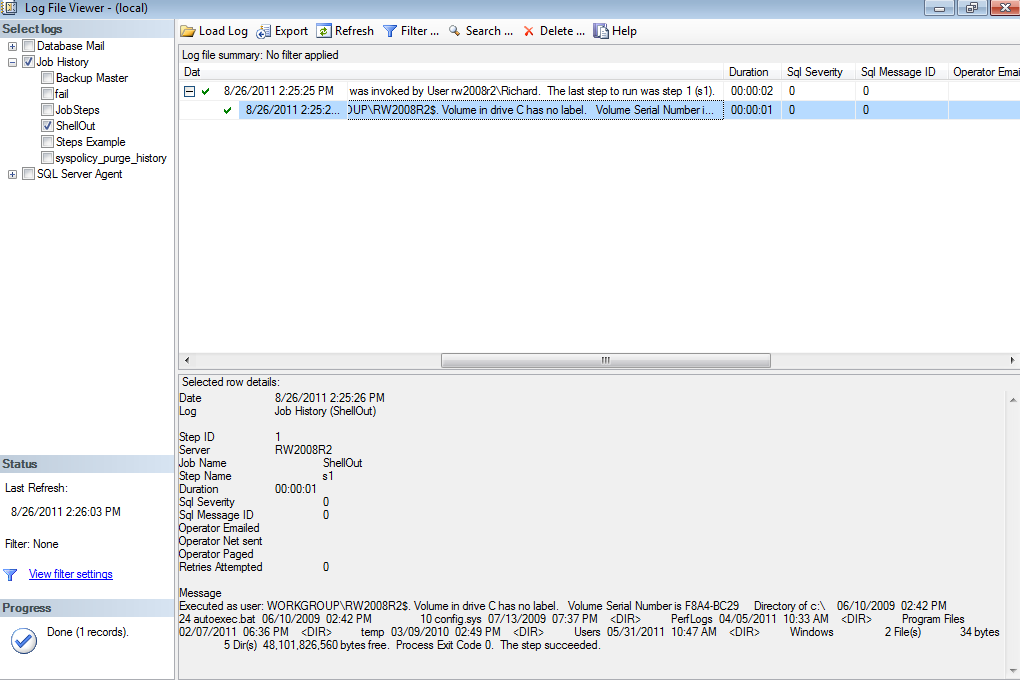Click 'Done (1 records).' progress text
The height and width of the screenshot is (680, 1020).
pos(88,632)
